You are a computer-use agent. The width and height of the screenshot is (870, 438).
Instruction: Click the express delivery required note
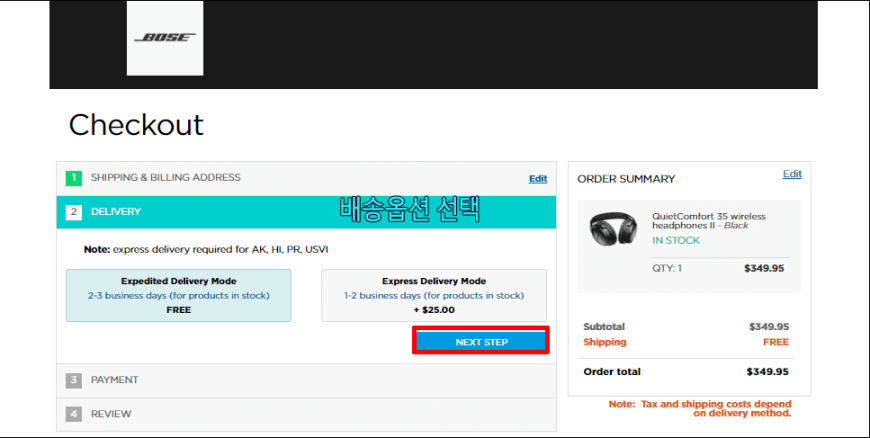click(206, 249)
